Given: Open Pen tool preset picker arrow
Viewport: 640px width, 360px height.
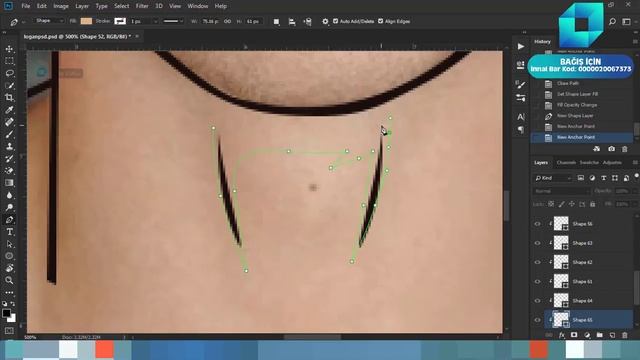Looking at the screenshot, I should click(x=23, y=22).
